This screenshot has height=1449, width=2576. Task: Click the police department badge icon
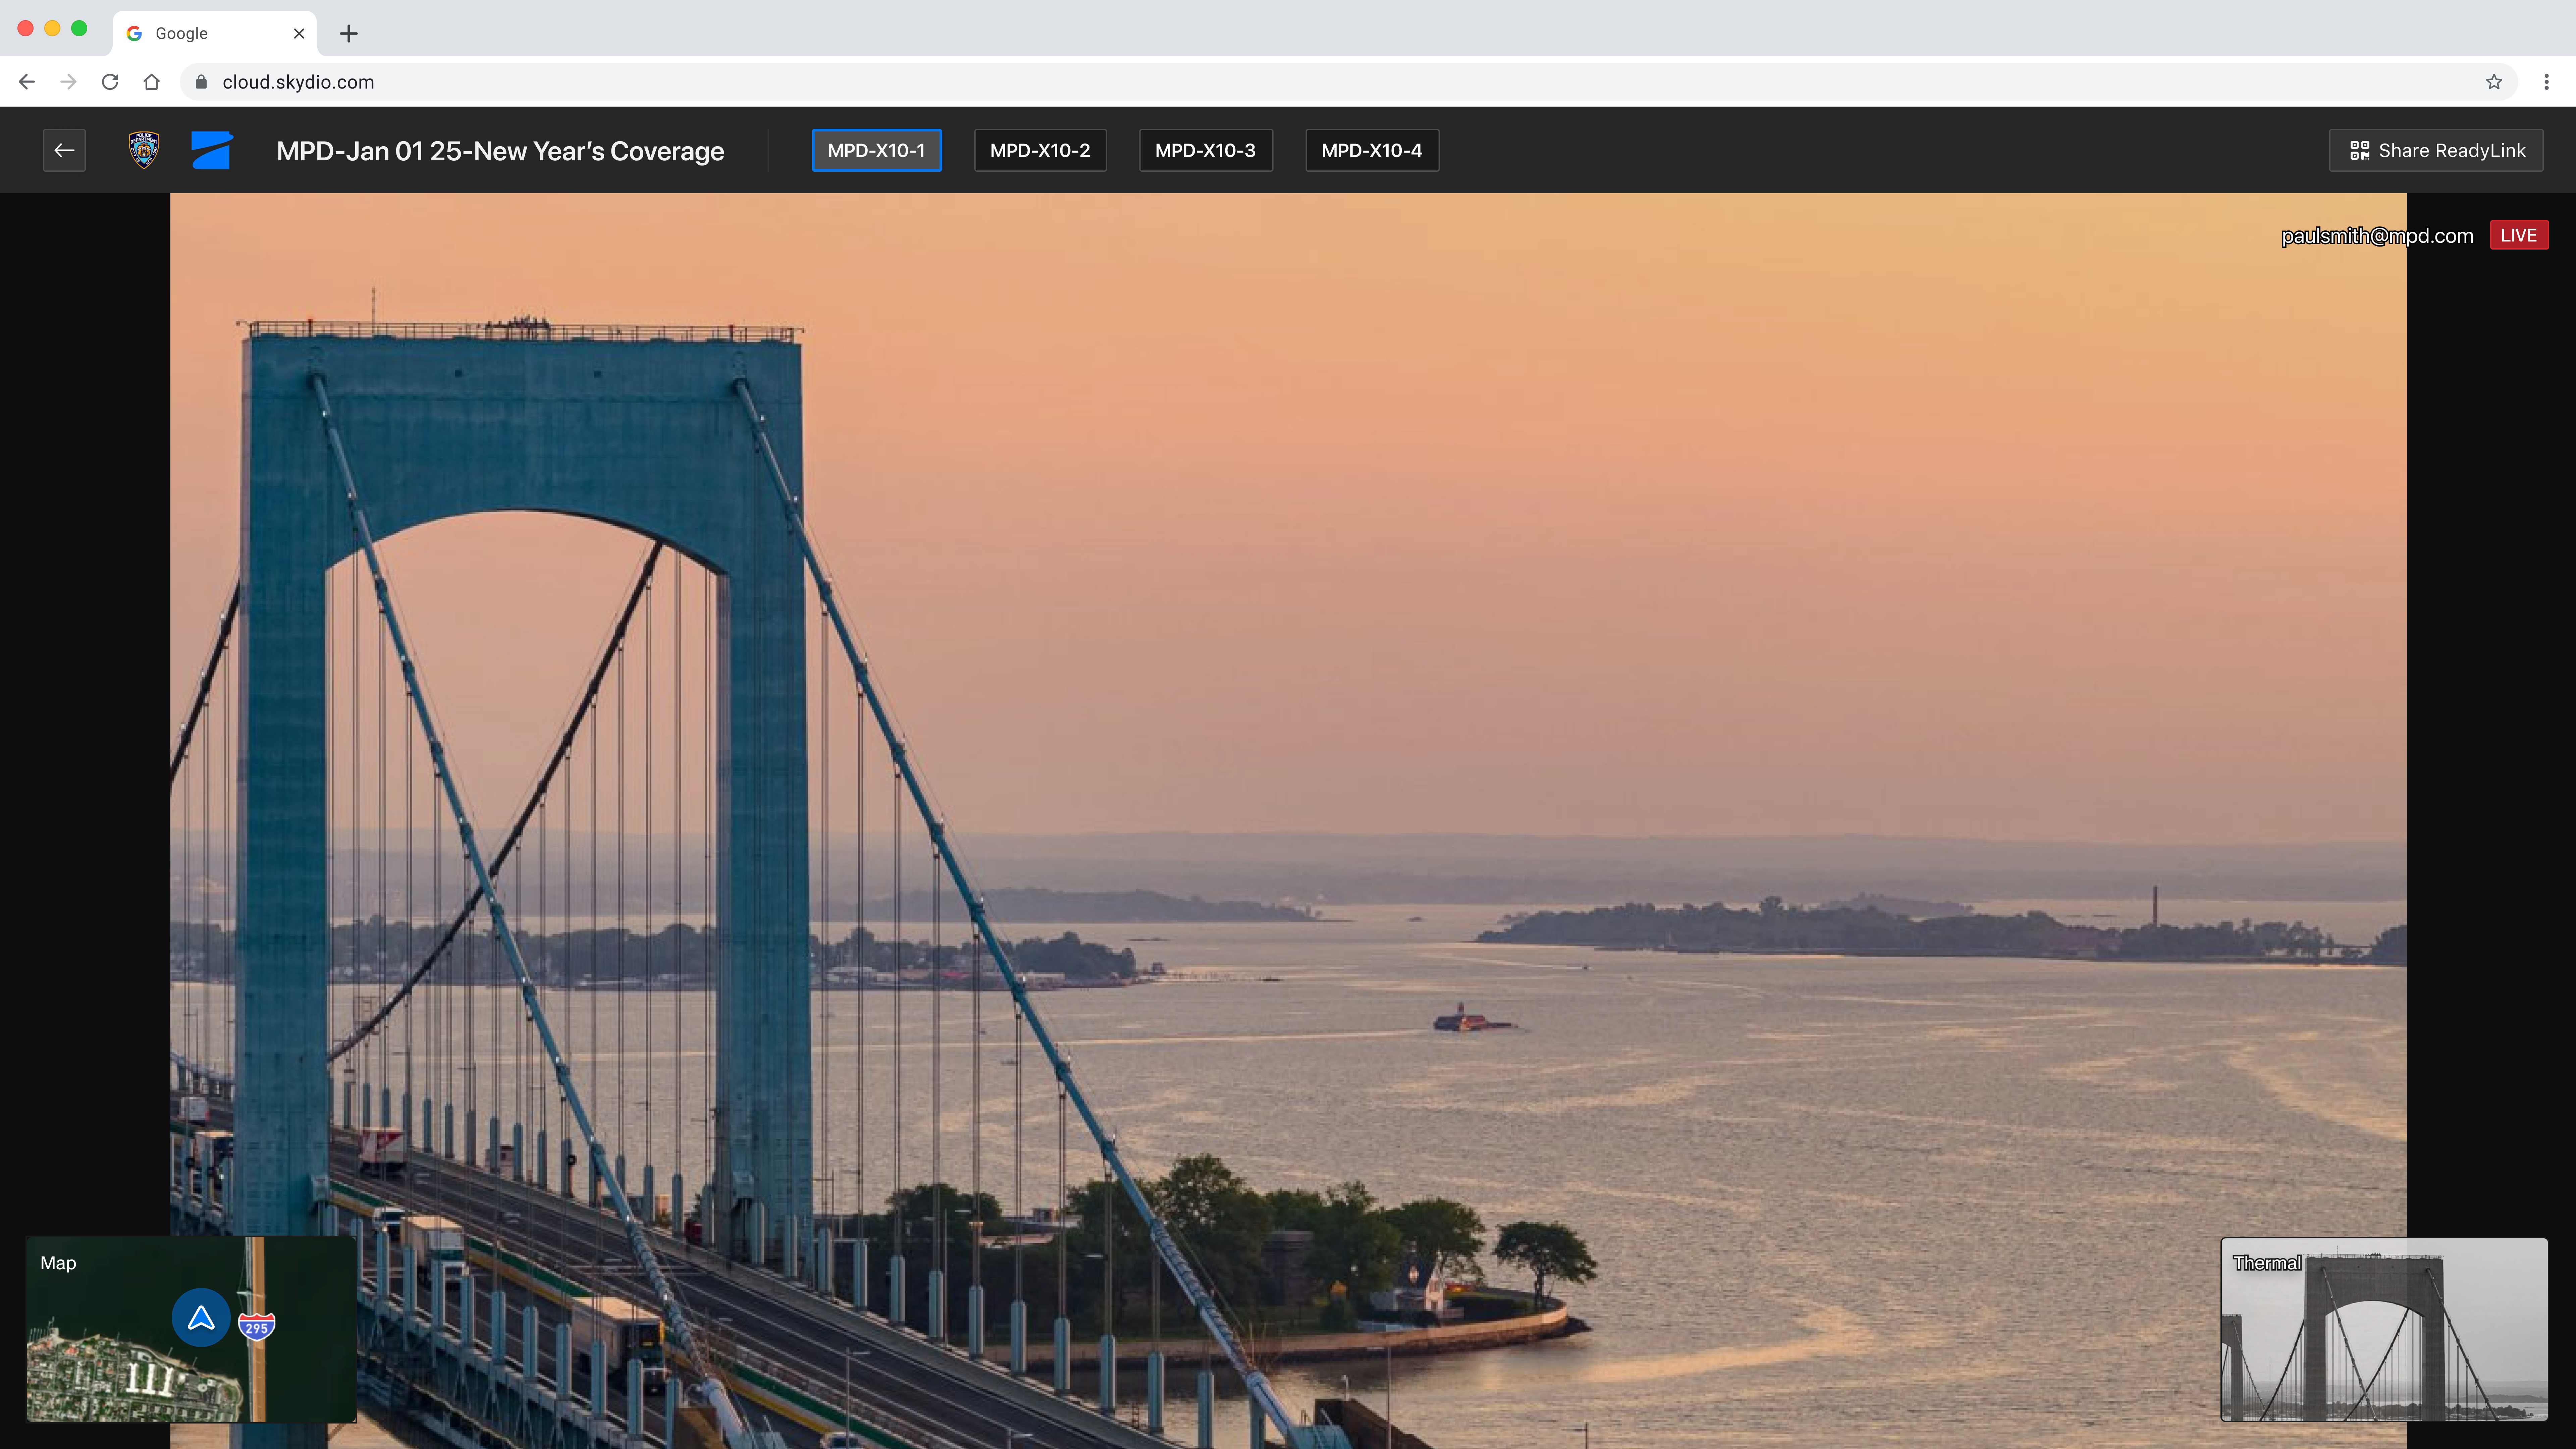click(x=144, y=150)
